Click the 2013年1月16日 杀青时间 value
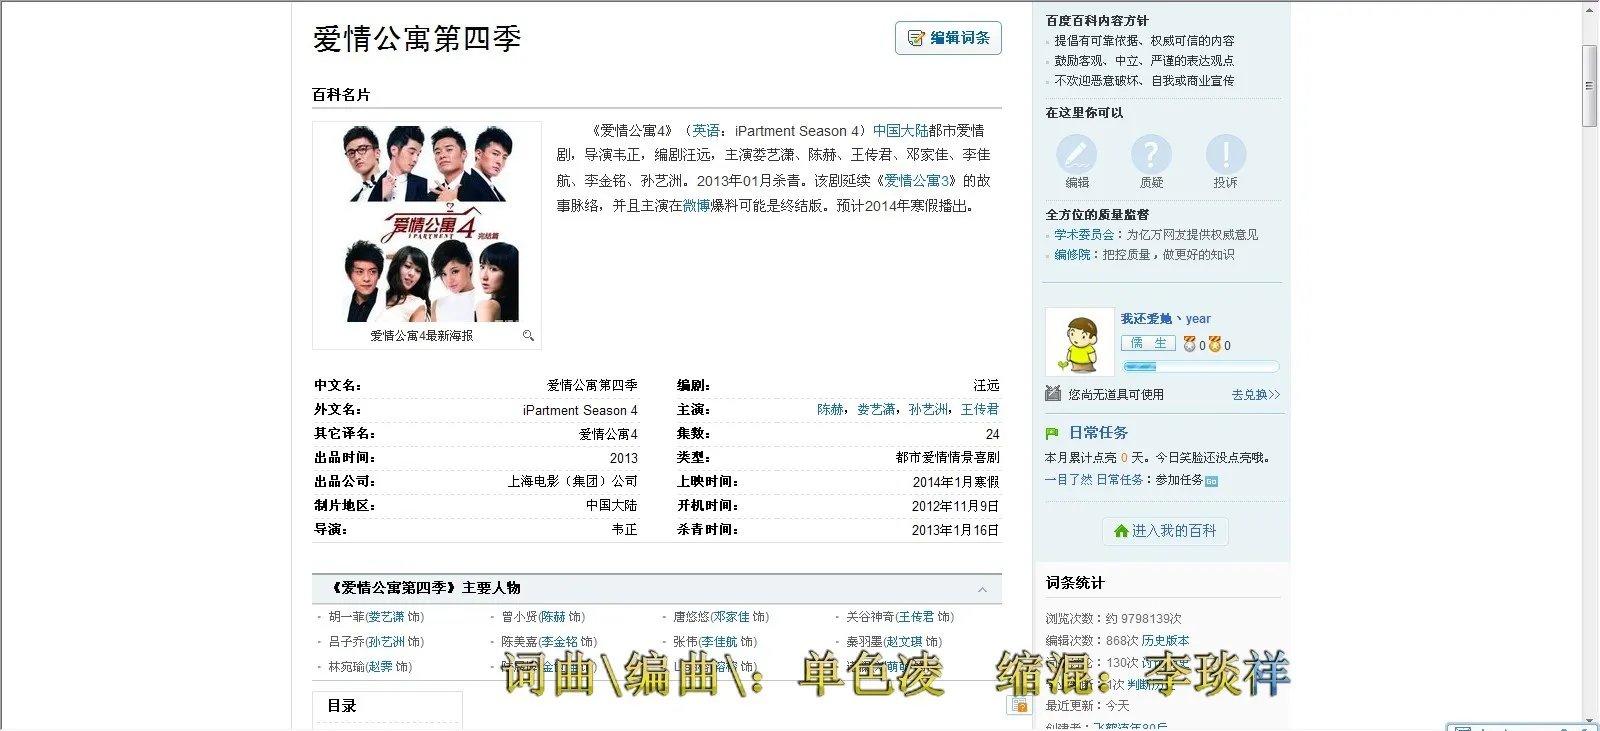1600x731 pixels. (x=955, y=530)
